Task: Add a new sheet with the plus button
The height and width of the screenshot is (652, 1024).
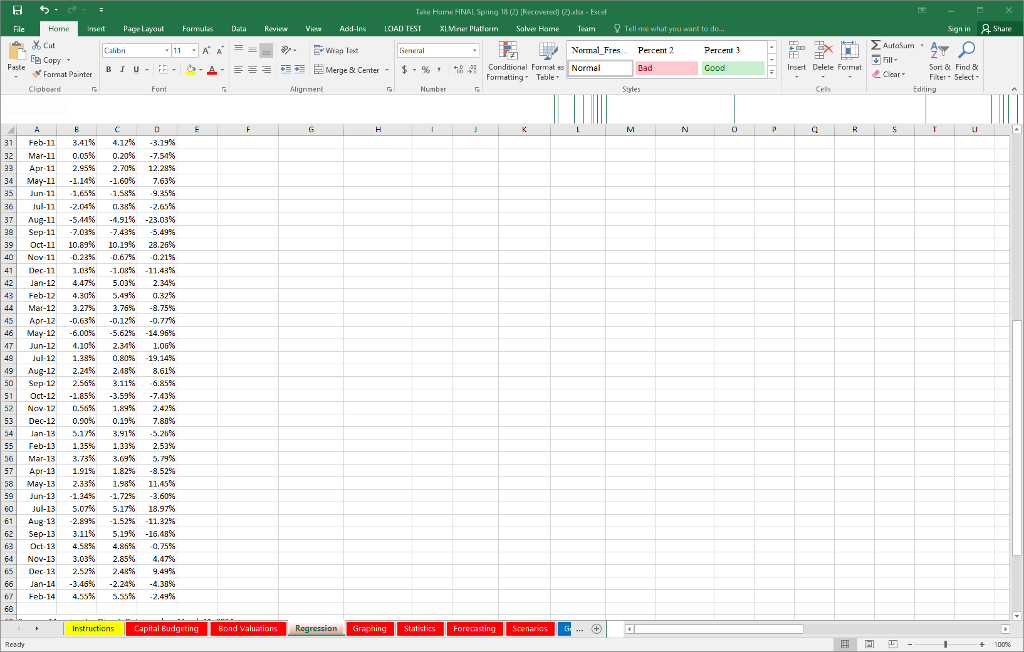Action: click(596, 628)
